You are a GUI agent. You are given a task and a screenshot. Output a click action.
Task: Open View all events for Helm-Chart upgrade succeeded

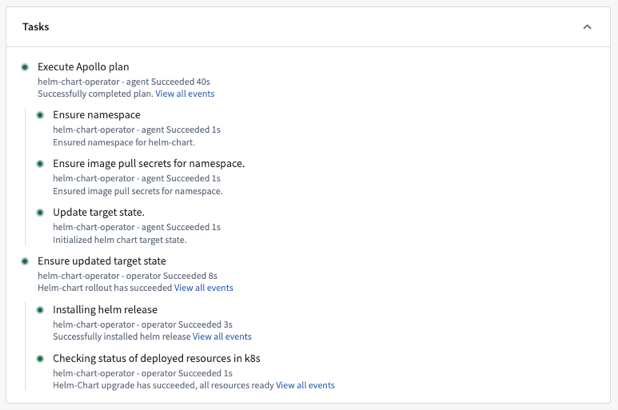(x=305, y=385)
